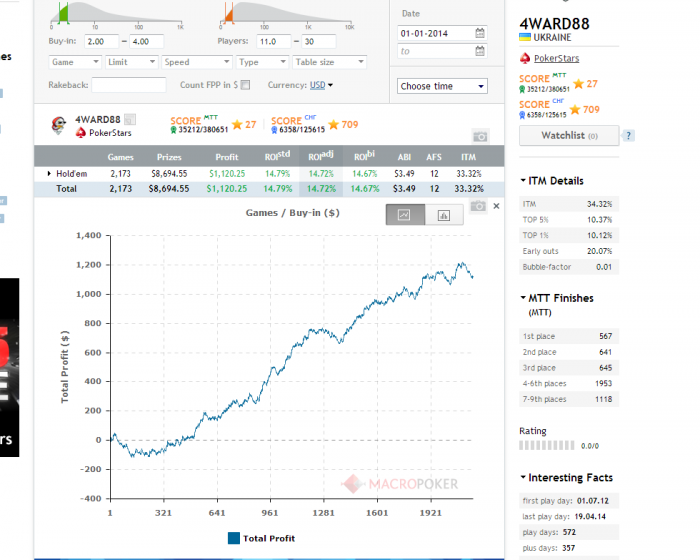Click the camera screenshot icon above stats table
This screenshot has width=700, height=560.
pos(480,136)
